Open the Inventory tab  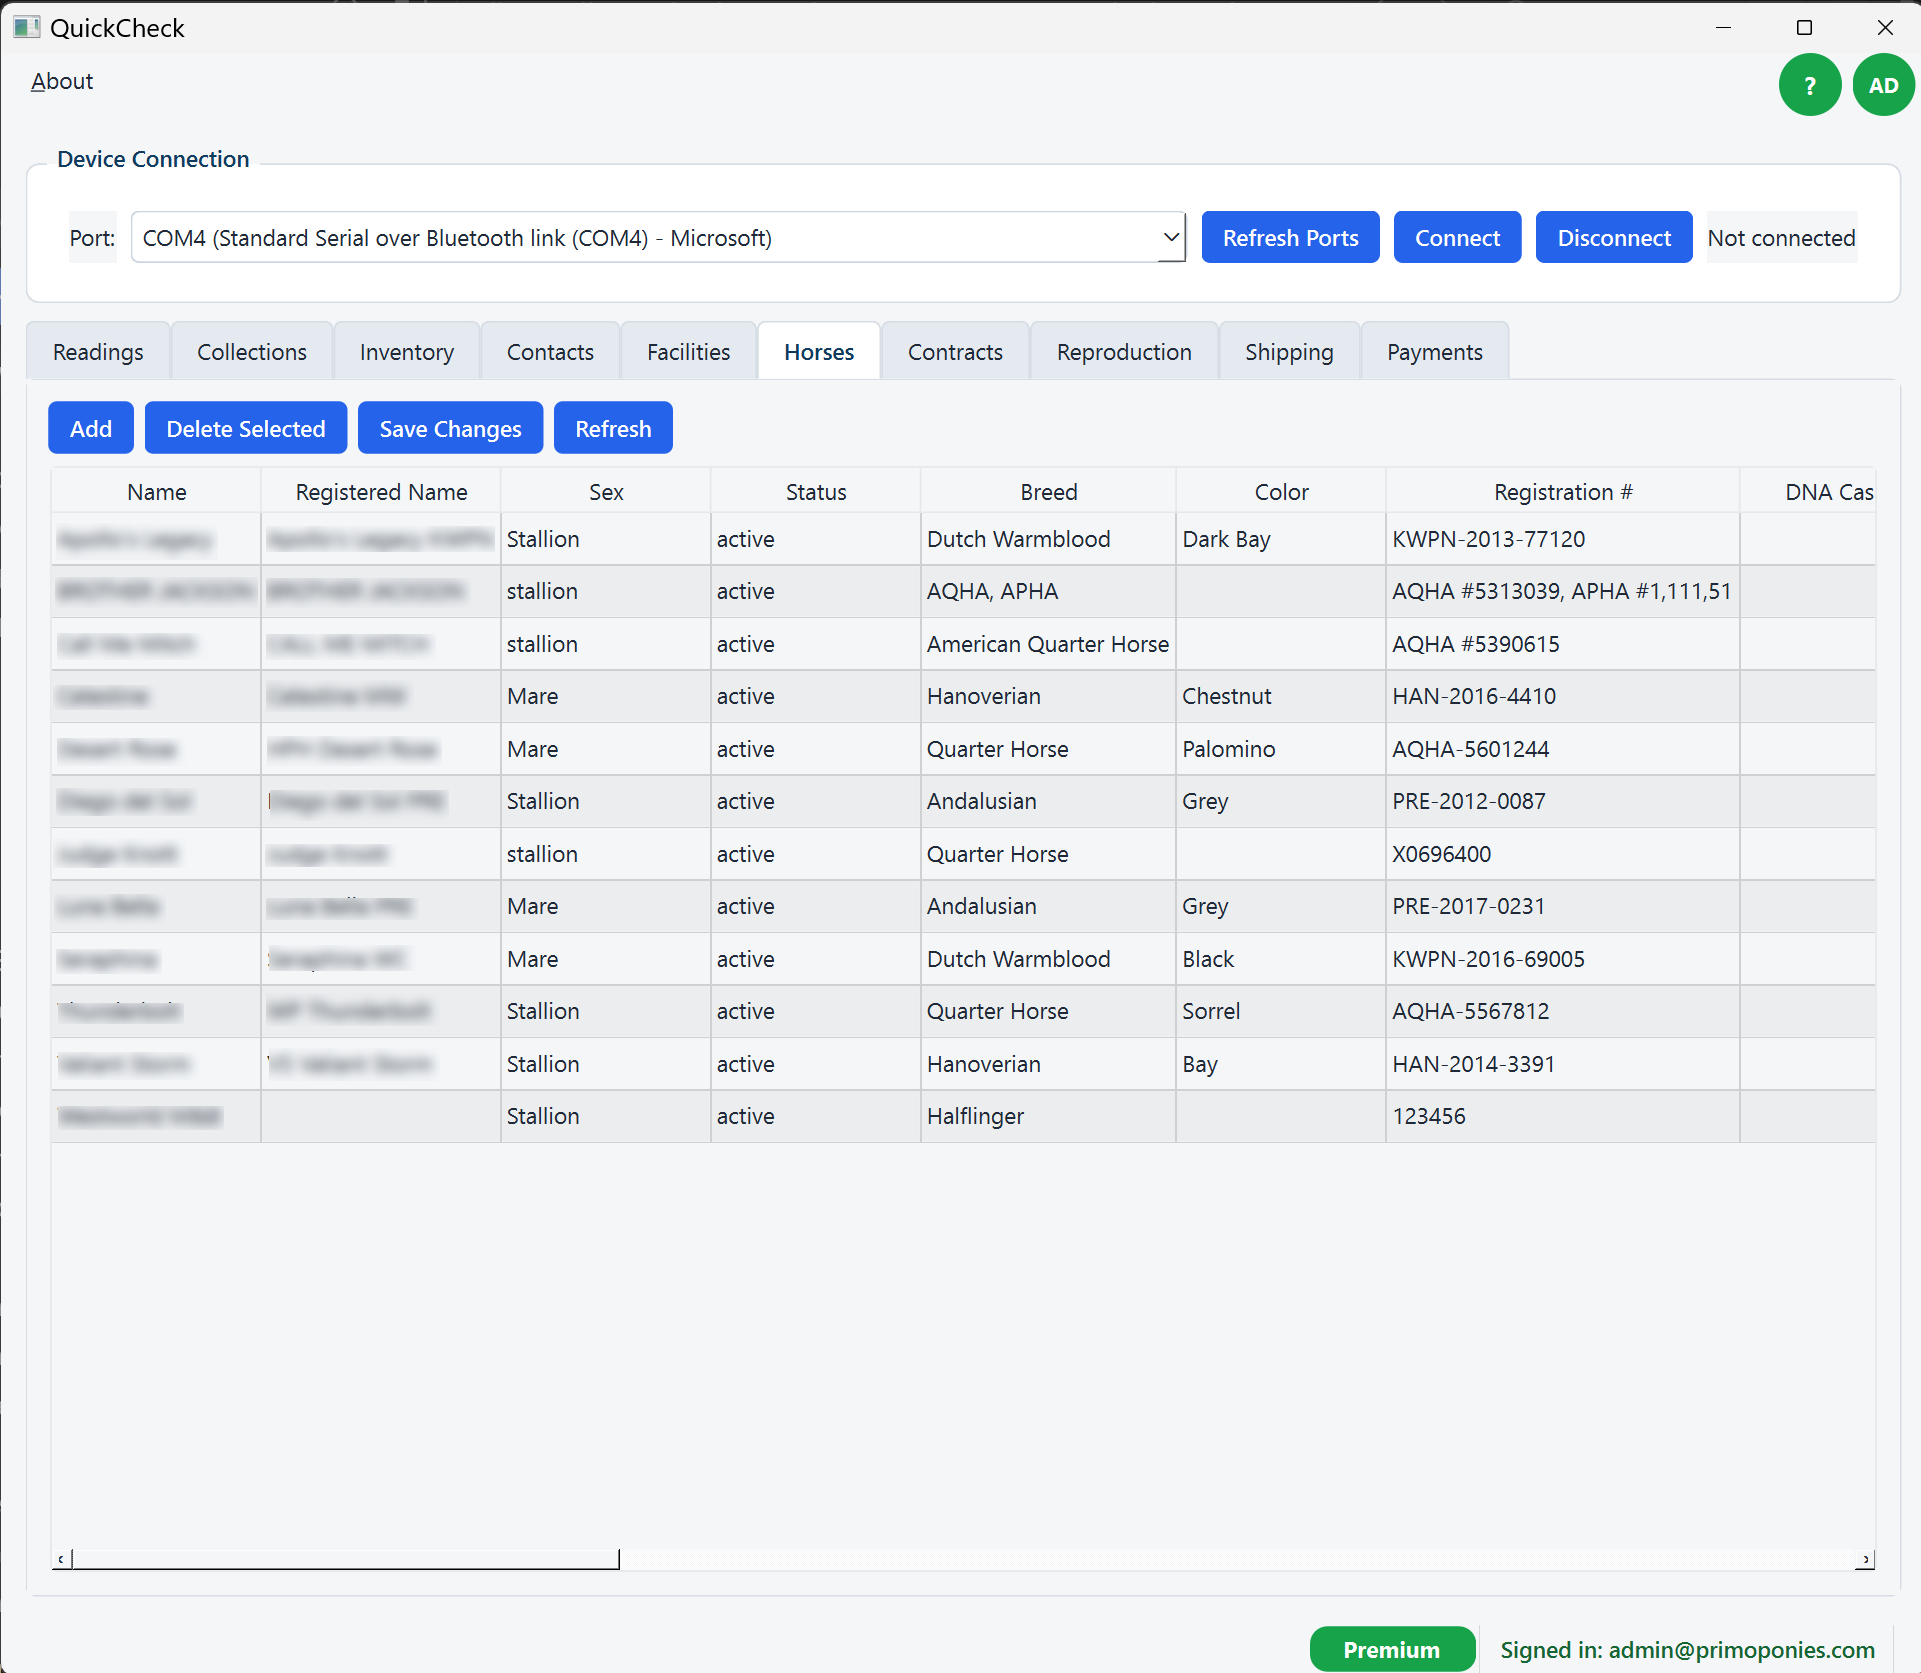click(407, 352)
